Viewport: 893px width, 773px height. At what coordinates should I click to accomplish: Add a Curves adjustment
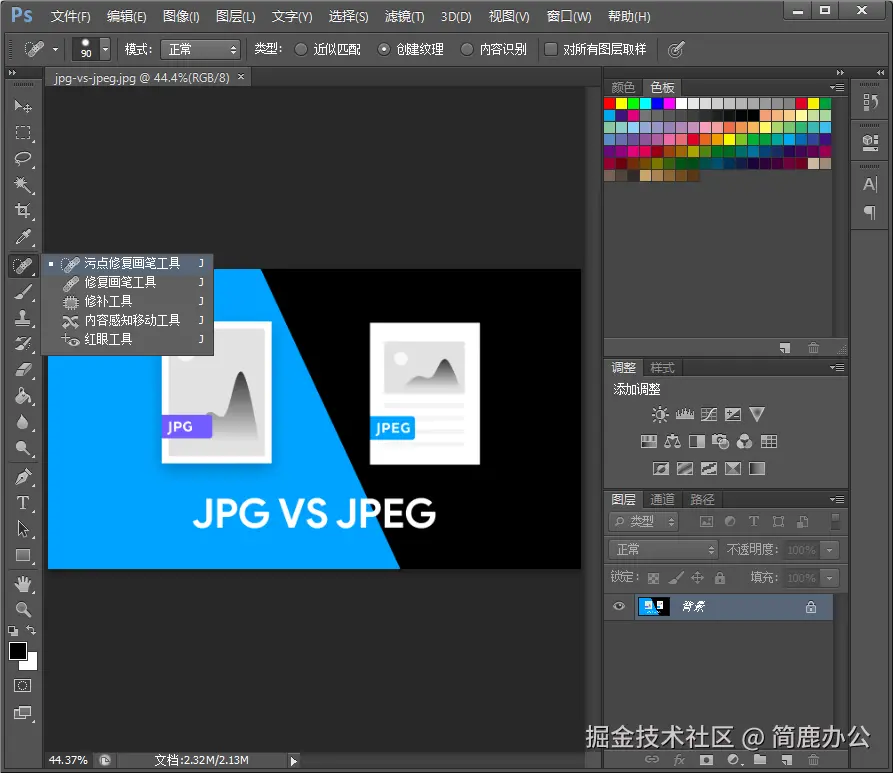708,414
